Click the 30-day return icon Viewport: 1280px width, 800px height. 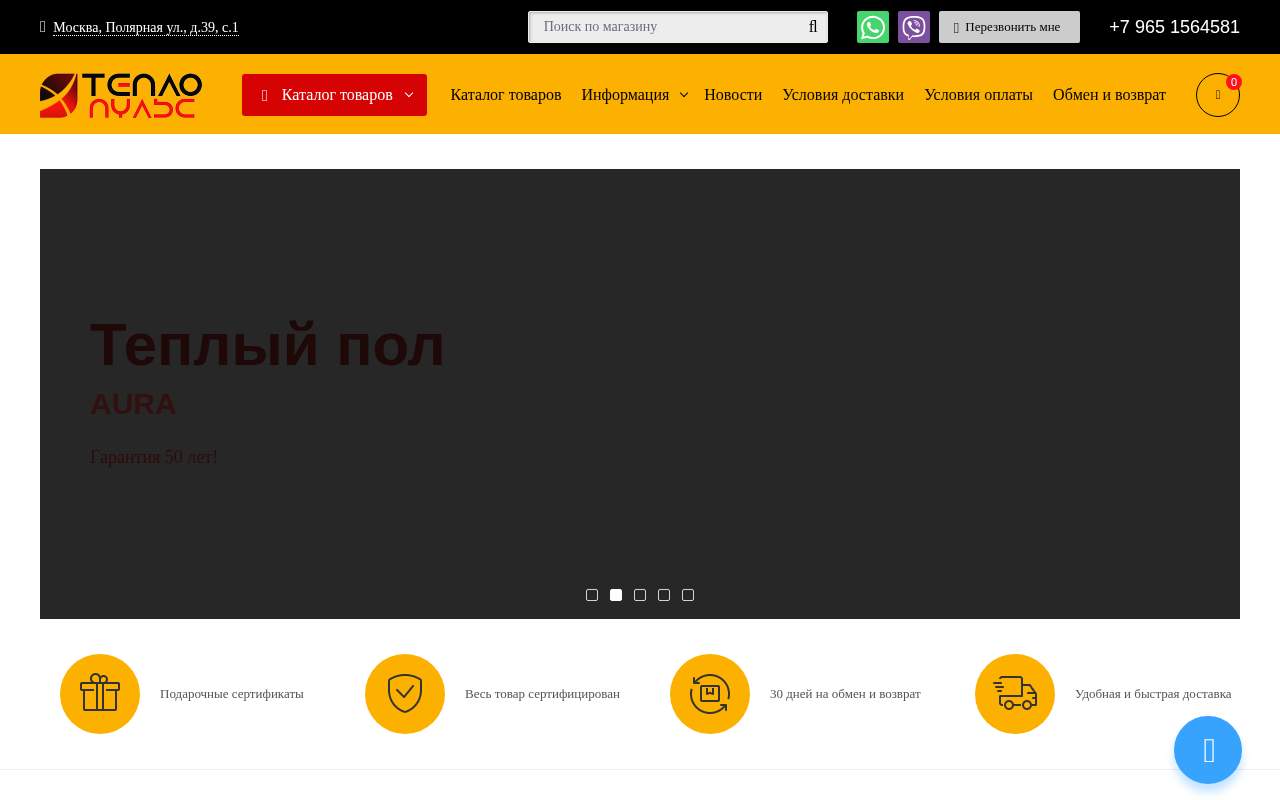[x=710, y=694]
